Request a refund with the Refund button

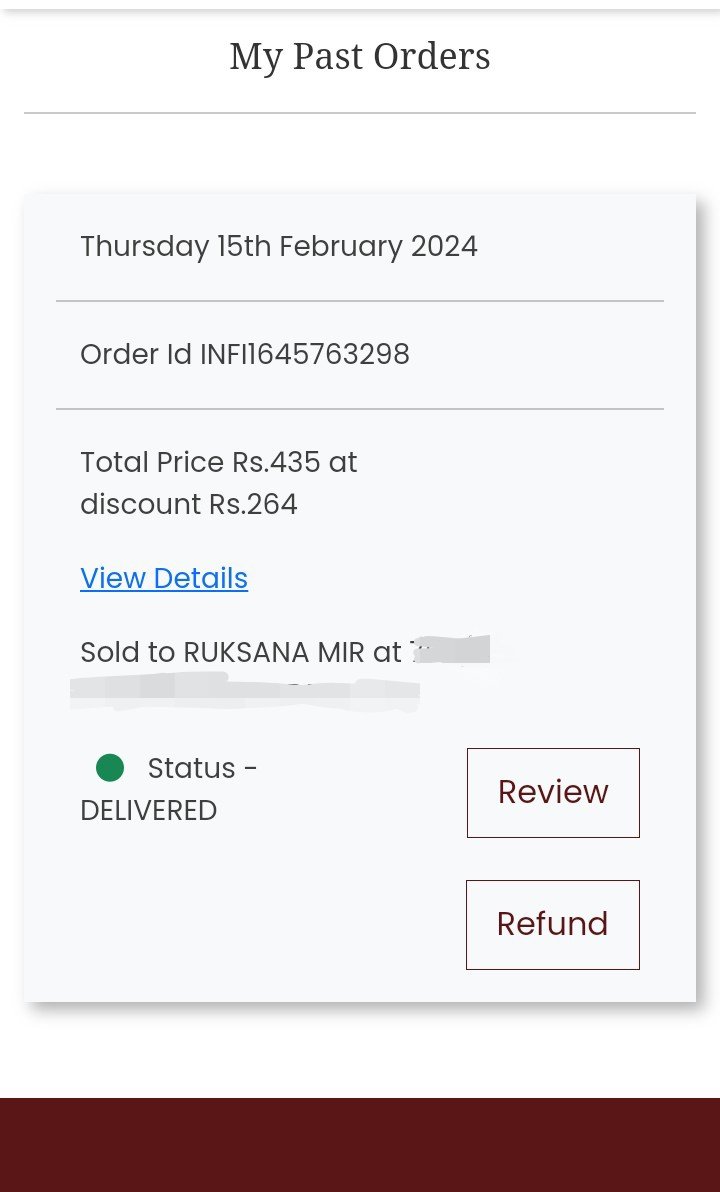tap(552, 924)
